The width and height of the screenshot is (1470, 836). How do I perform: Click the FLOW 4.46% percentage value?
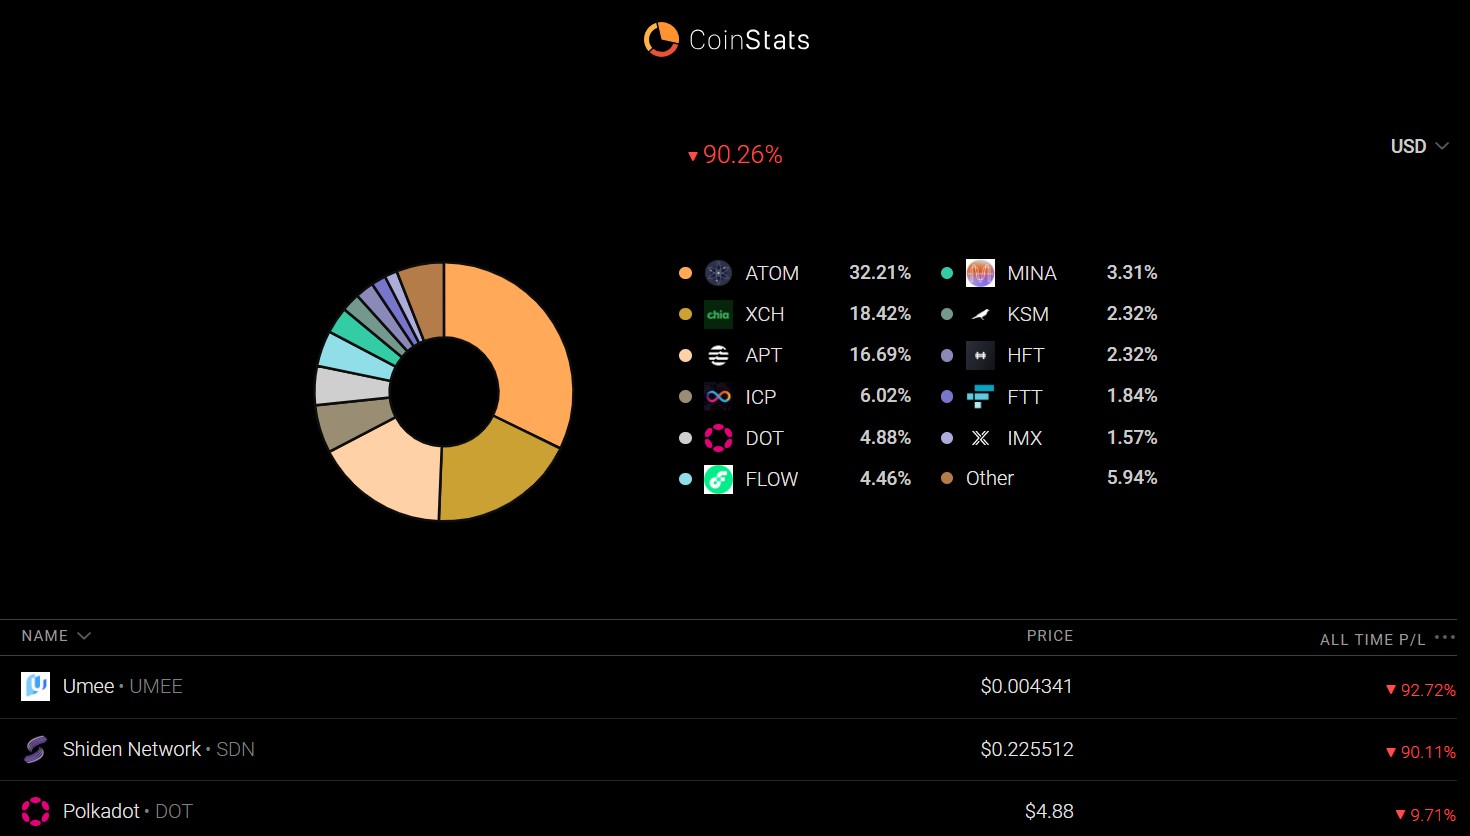click(886, 479)
